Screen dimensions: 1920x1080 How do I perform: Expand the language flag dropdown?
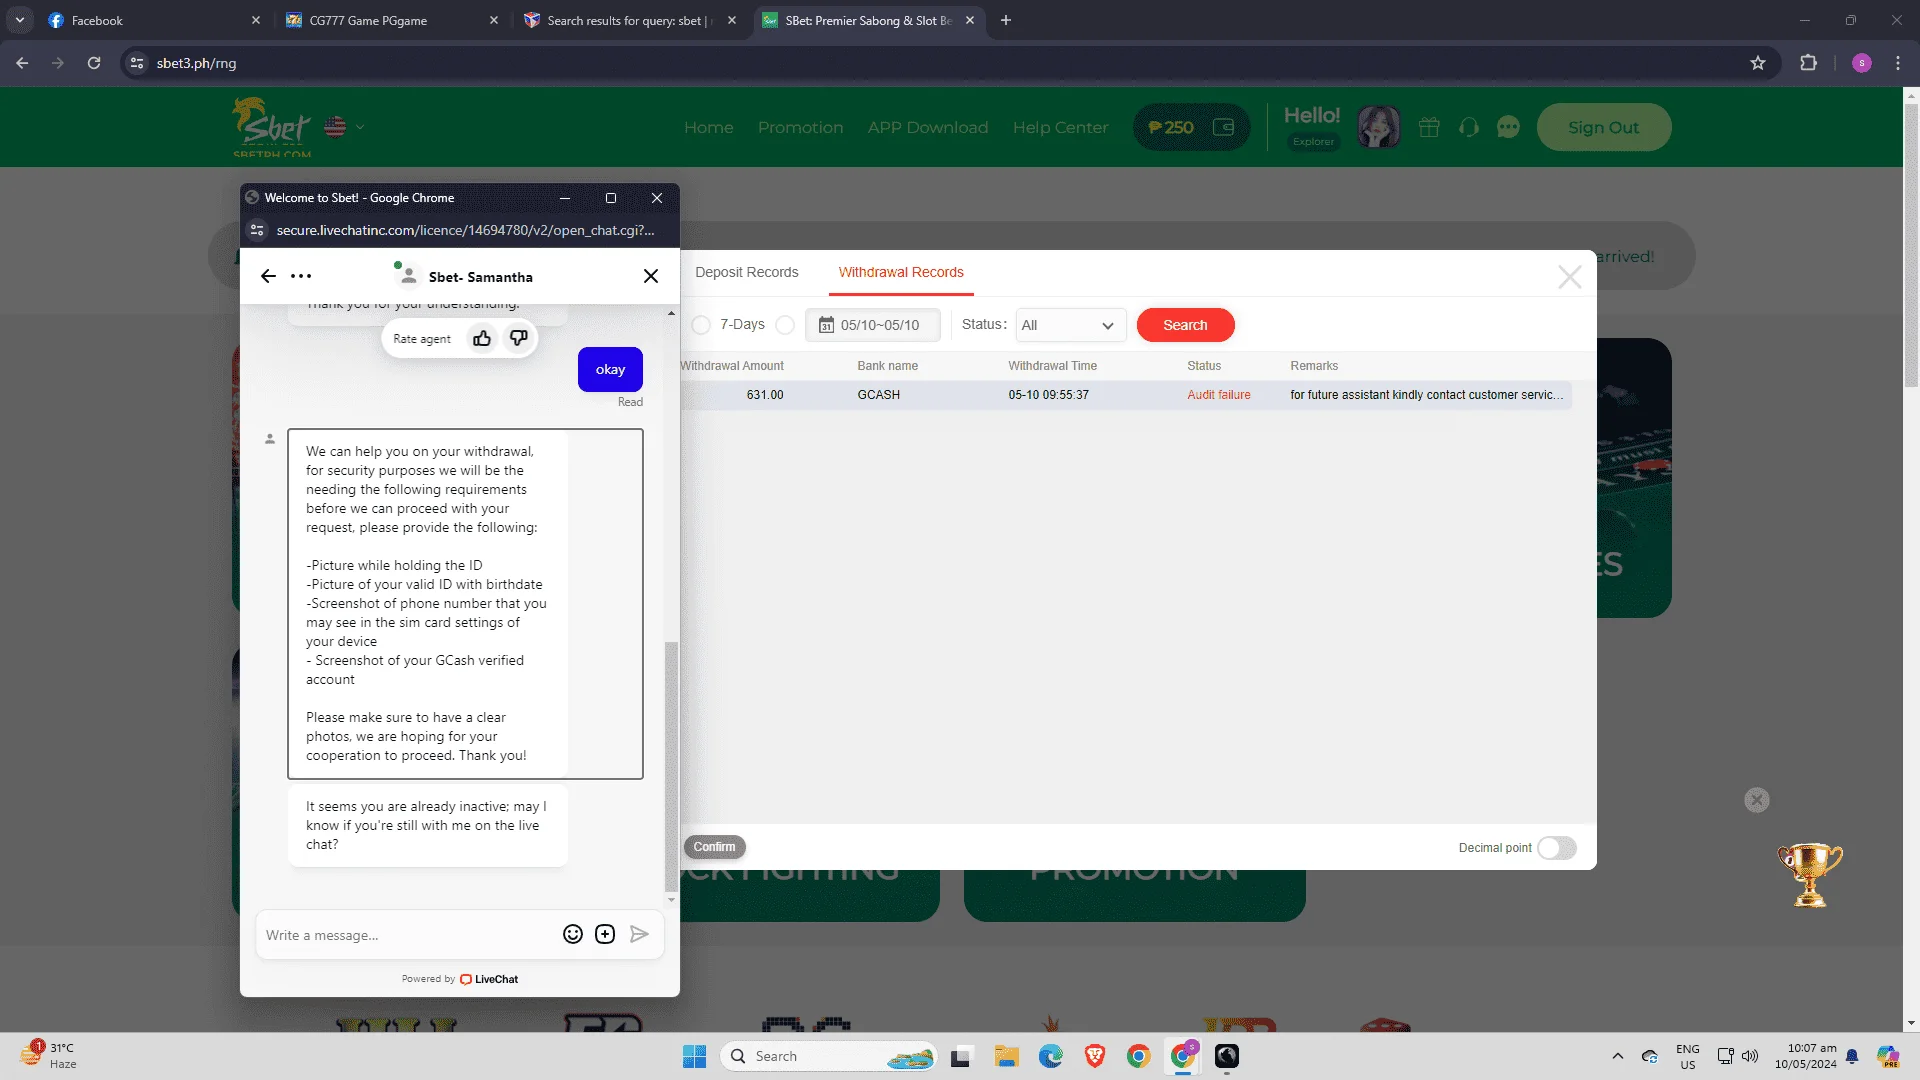click(345, 127)
